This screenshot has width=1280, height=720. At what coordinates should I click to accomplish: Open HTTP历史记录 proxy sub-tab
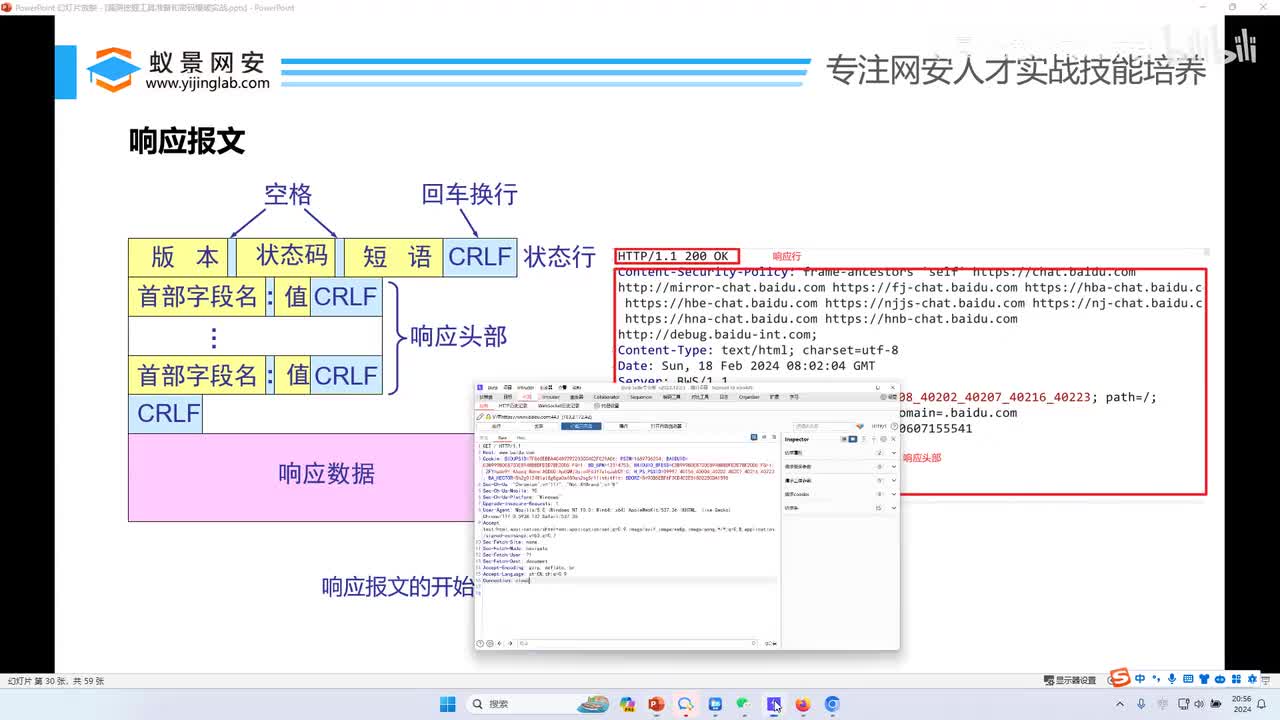tap(513, 406)
